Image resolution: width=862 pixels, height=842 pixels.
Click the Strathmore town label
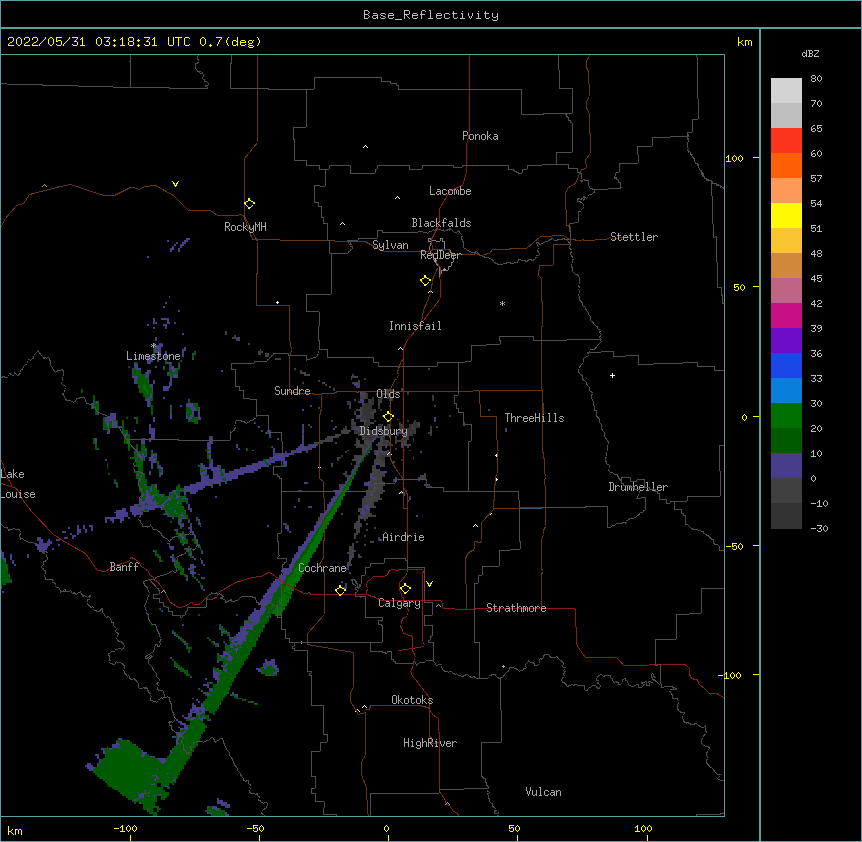click(516, 608)
